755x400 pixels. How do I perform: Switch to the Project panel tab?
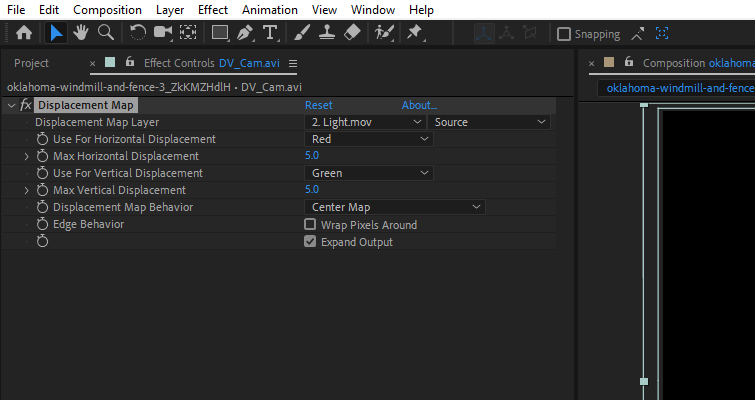coord(31,63)
